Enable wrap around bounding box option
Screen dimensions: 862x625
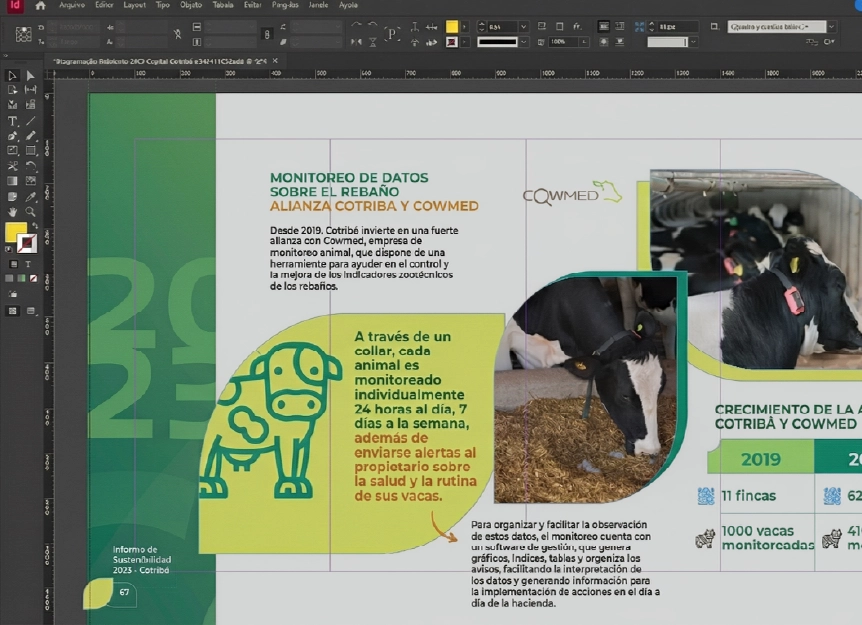620,26
